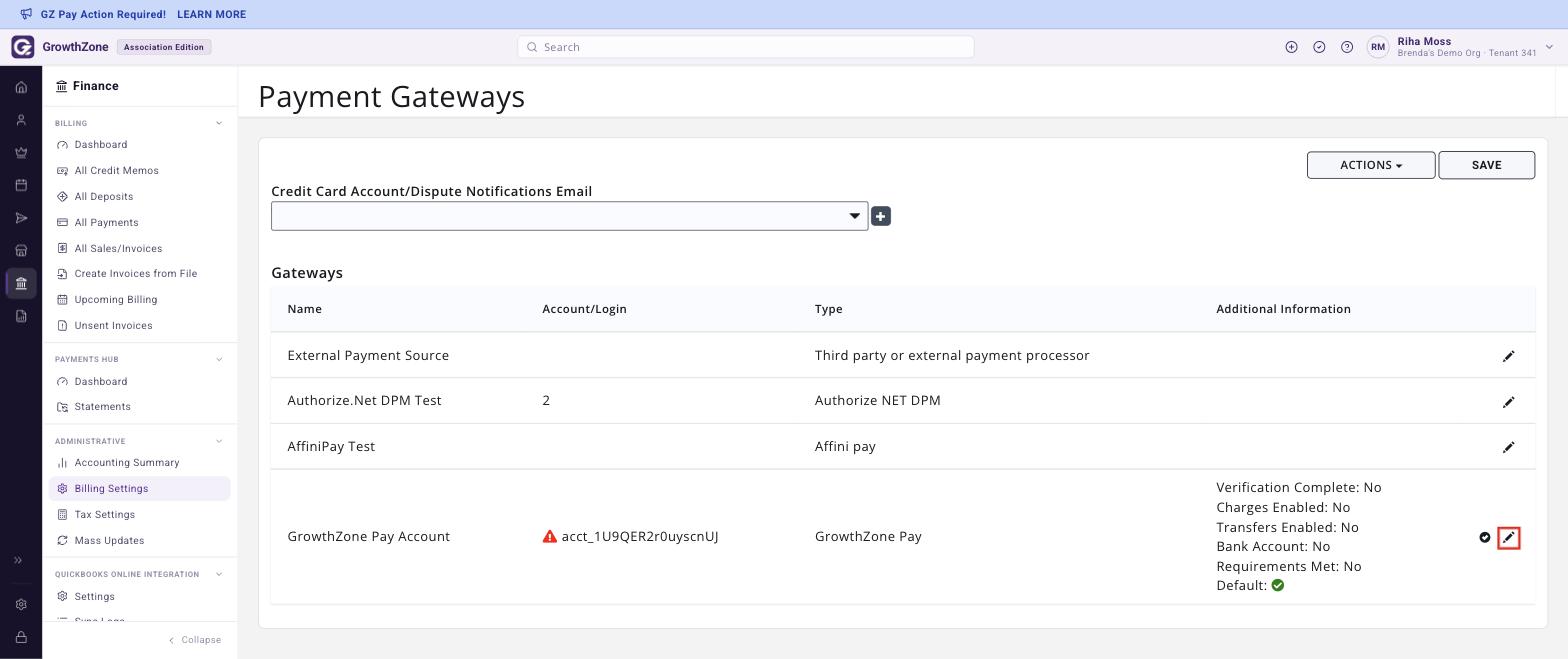Click the GrowthZone Pay Account name
Viewport: 1568px width, 659px height.
tap(368, 537)
